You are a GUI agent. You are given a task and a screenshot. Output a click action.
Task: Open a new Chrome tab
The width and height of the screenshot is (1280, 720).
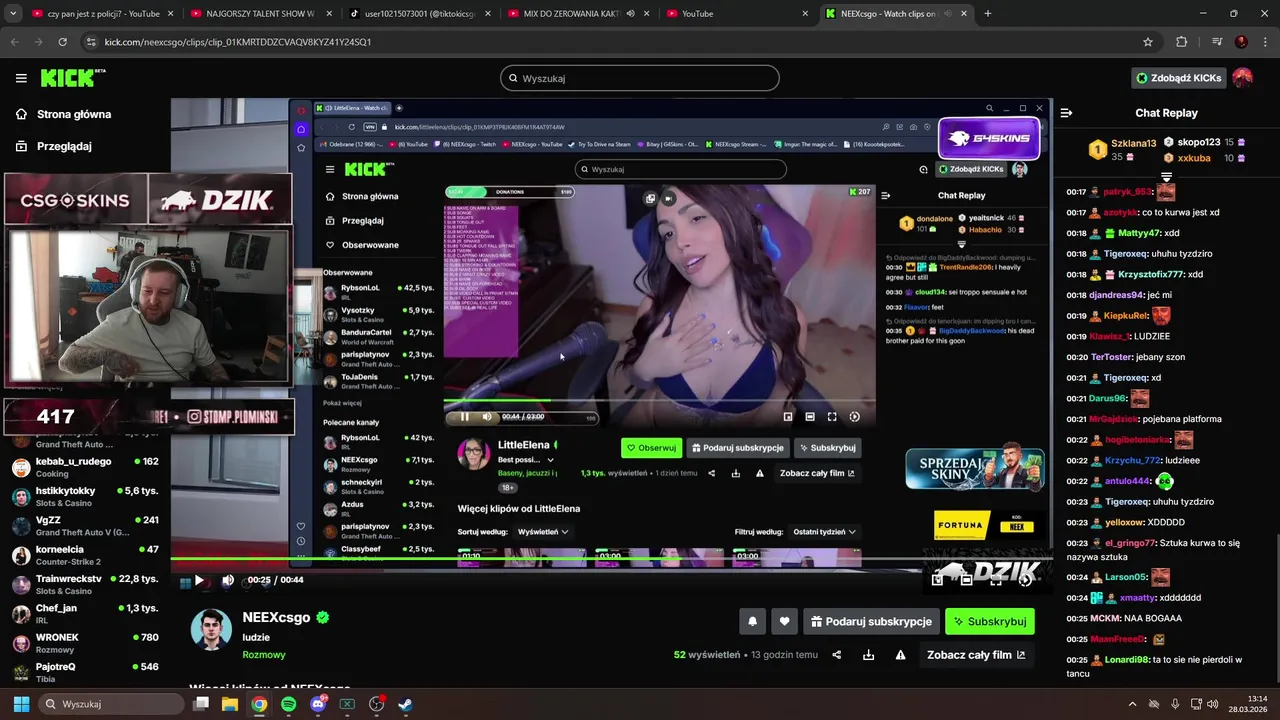[988, 13]
